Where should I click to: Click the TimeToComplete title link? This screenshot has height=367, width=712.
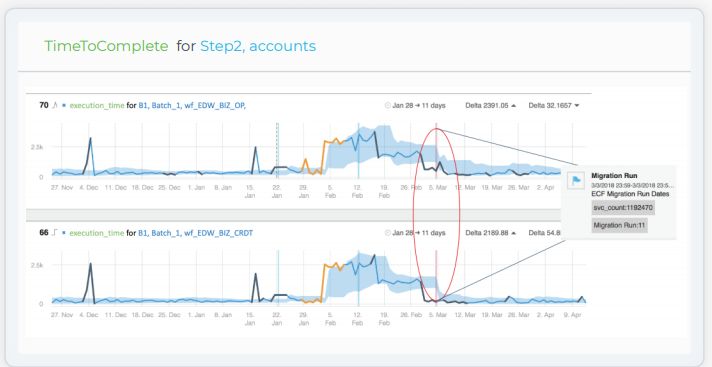pyautogui.click(x=106, y=46)
